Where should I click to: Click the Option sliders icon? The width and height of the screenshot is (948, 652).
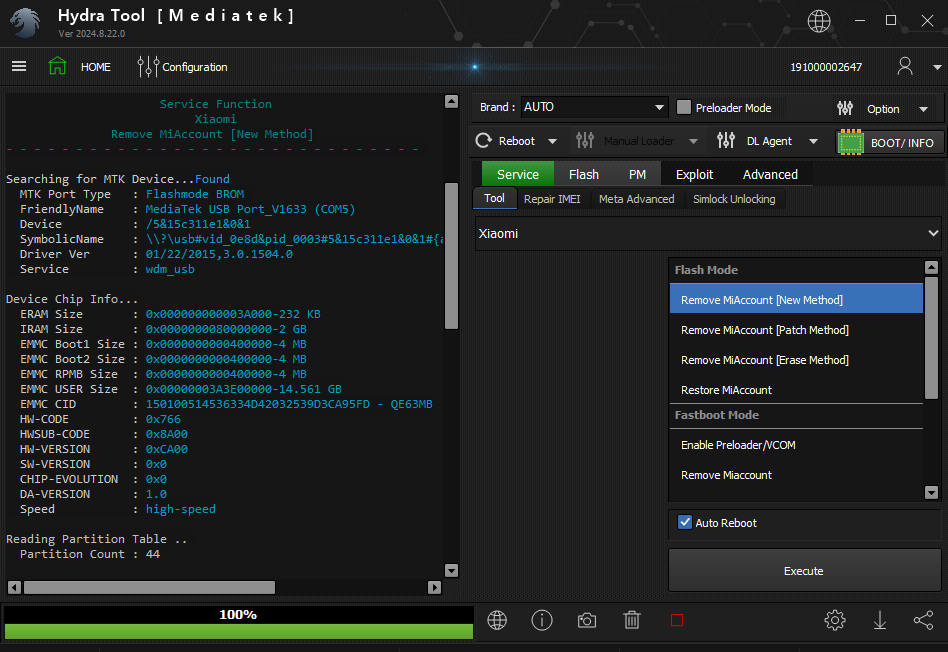[x=845, y=108]
